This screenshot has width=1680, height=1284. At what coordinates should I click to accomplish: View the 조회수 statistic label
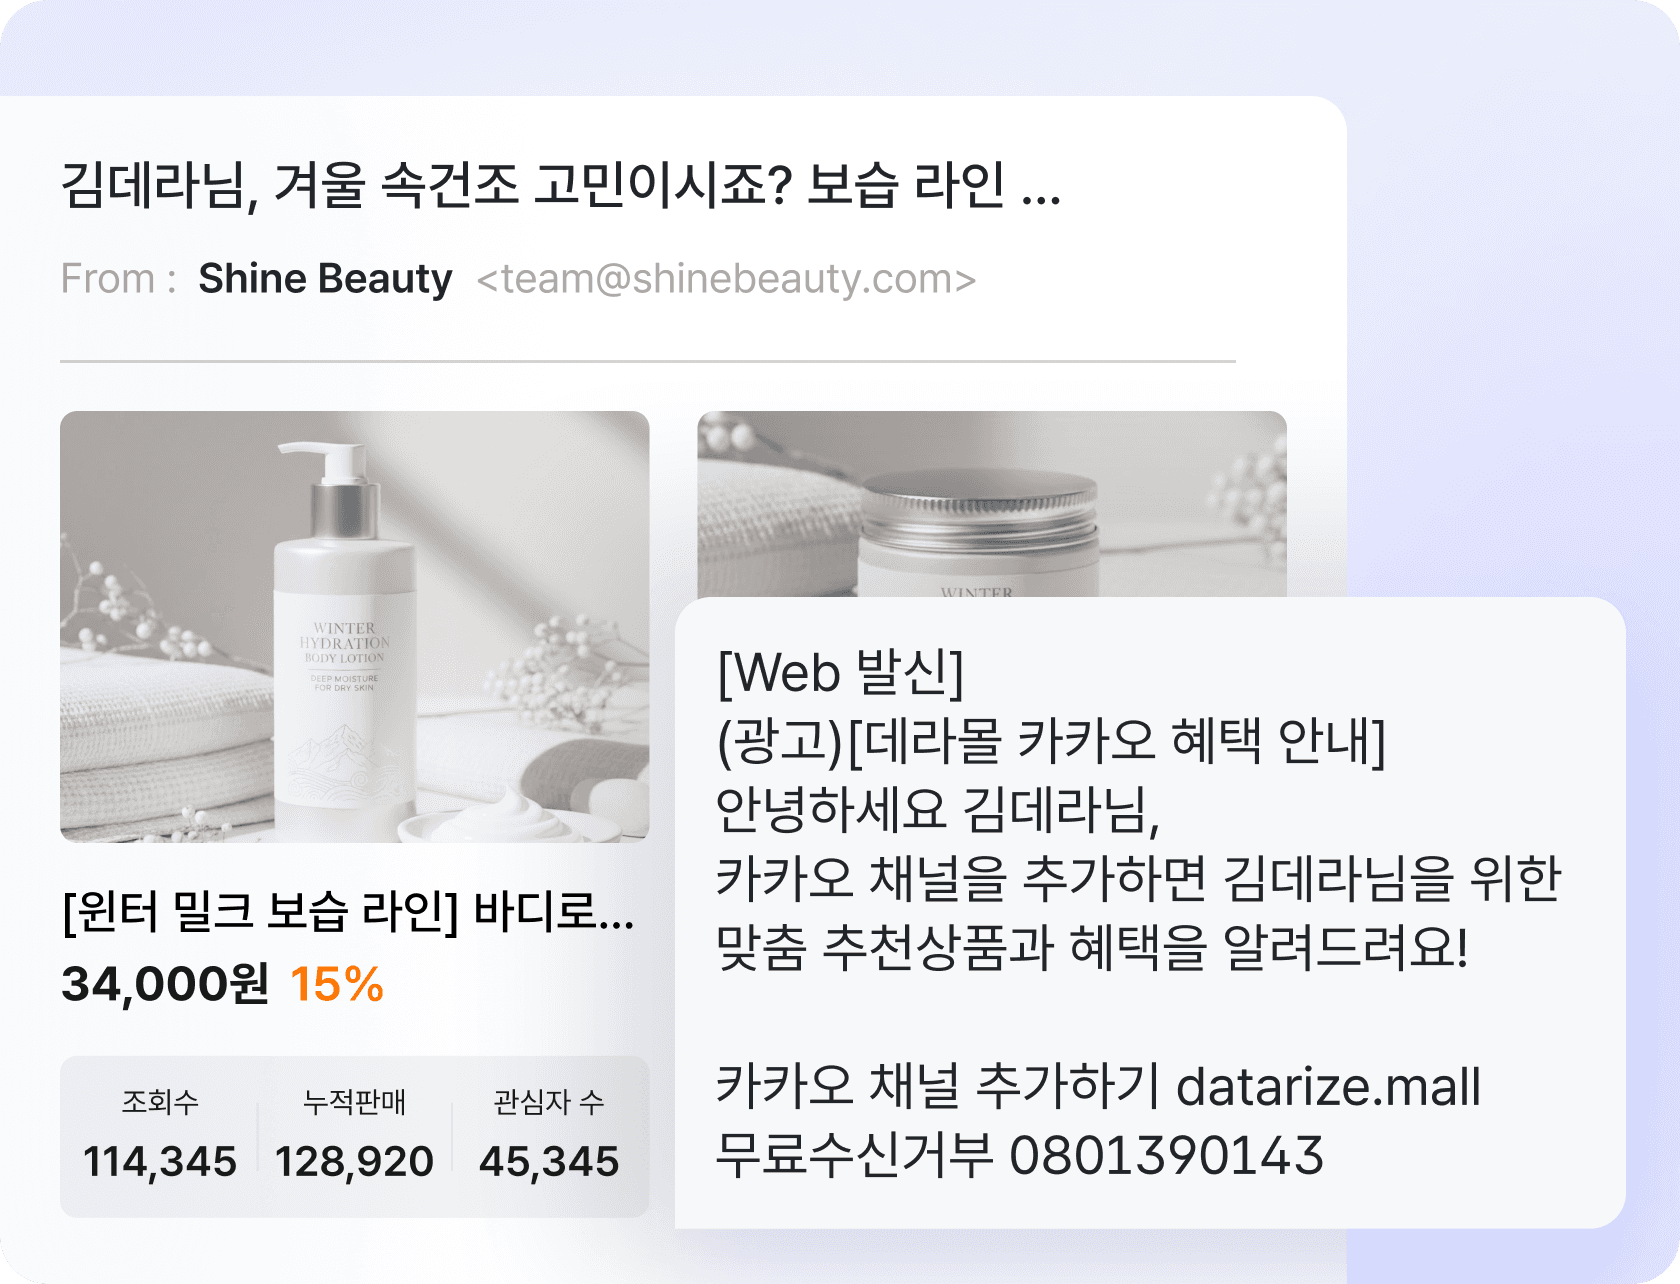pos(160,1102)
